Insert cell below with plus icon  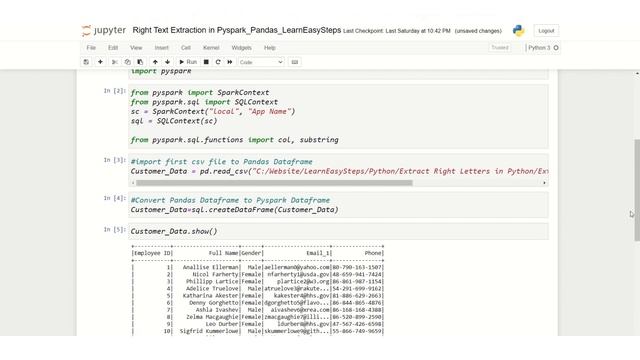point(100,62)
